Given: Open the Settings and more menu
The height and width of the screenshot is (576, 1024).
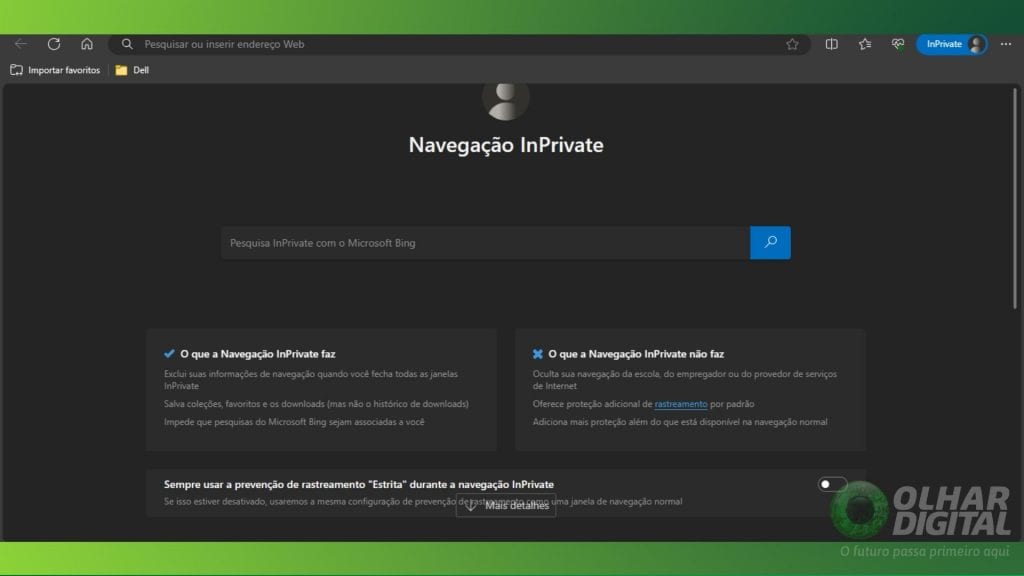Looking at the screenshot, I should point(1006,44).
